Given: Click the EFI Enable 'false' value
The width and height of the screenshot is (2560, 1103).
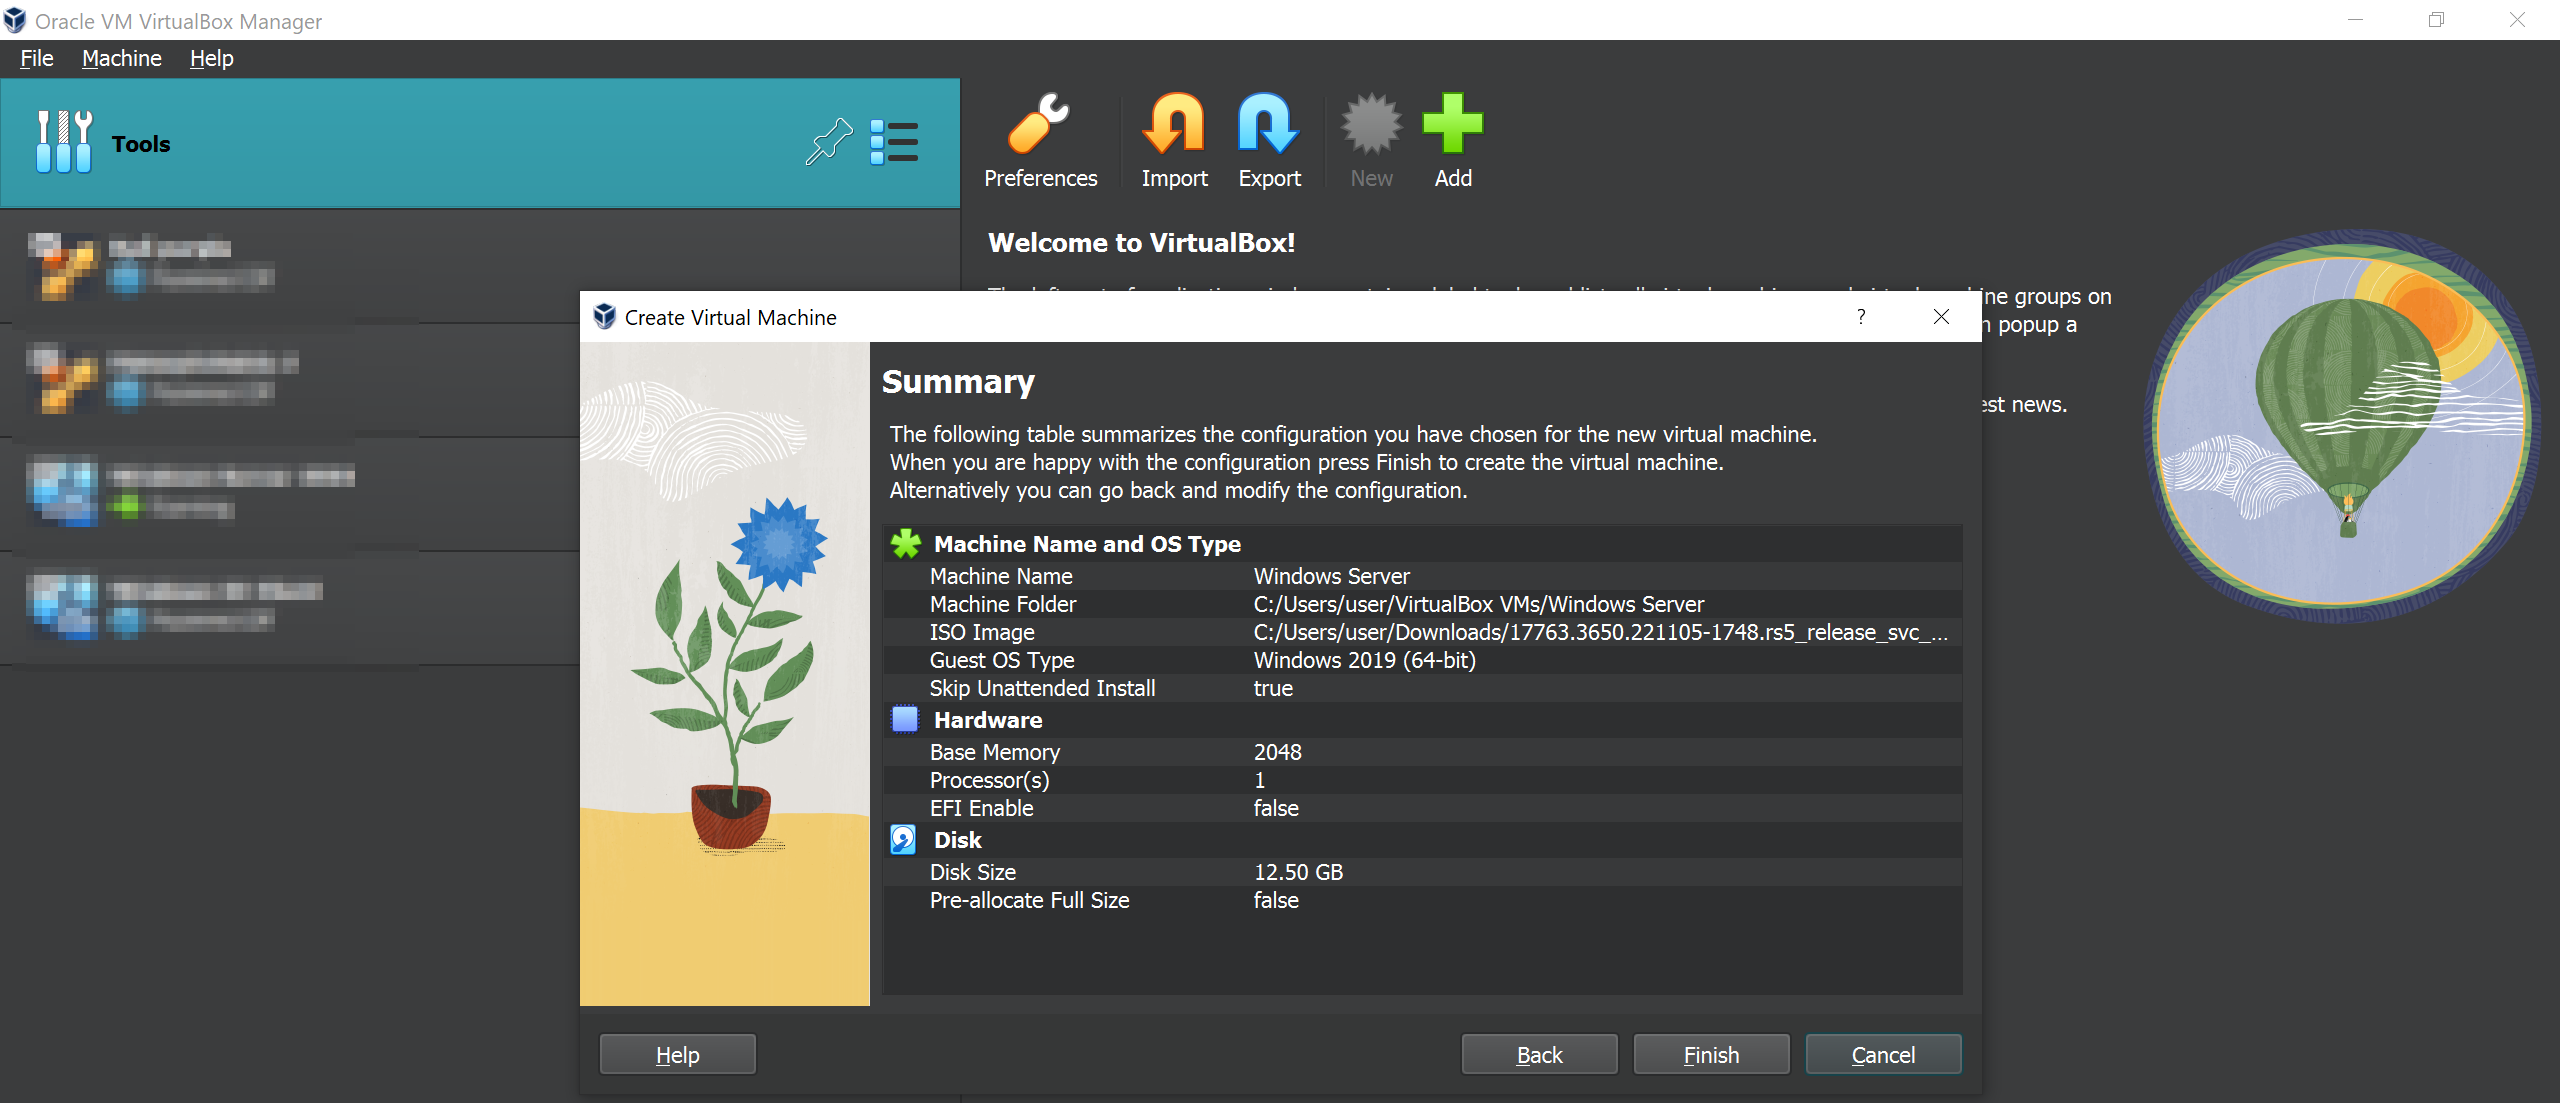Looking at the screenshot, I should (1276, 808).
